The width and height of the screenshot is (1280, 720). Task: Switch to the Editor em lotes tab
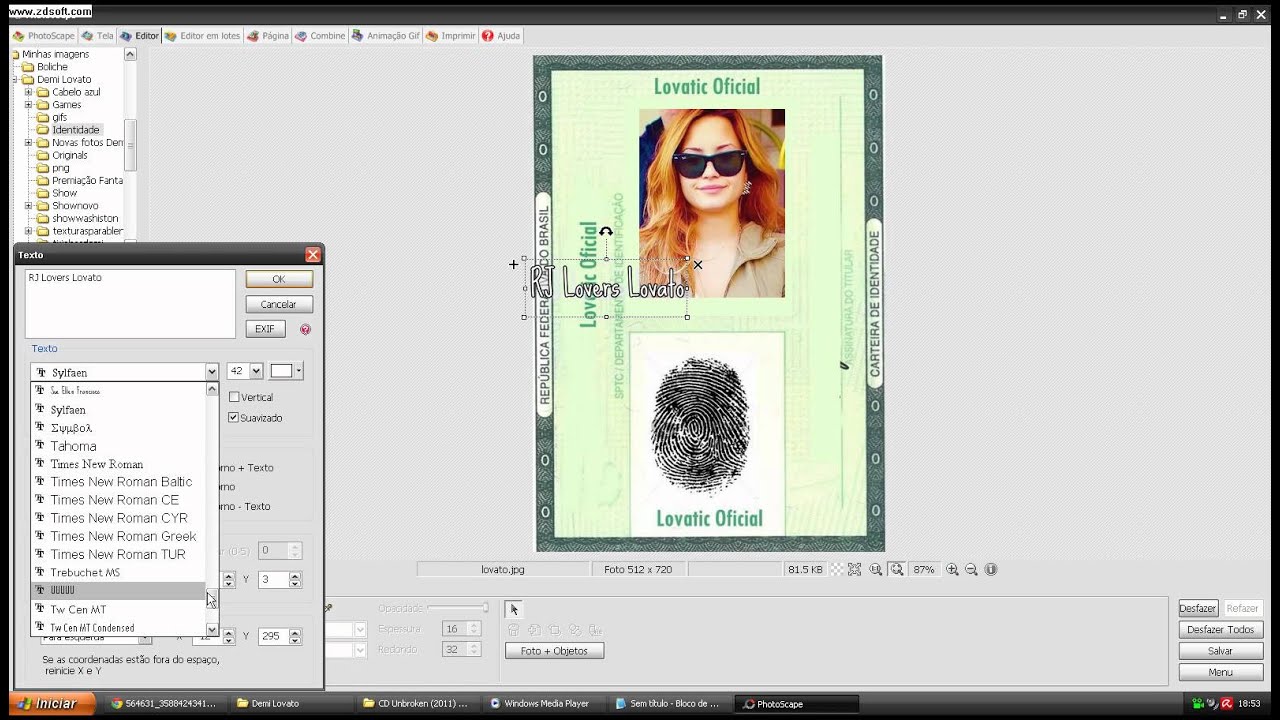coord(203,36)
